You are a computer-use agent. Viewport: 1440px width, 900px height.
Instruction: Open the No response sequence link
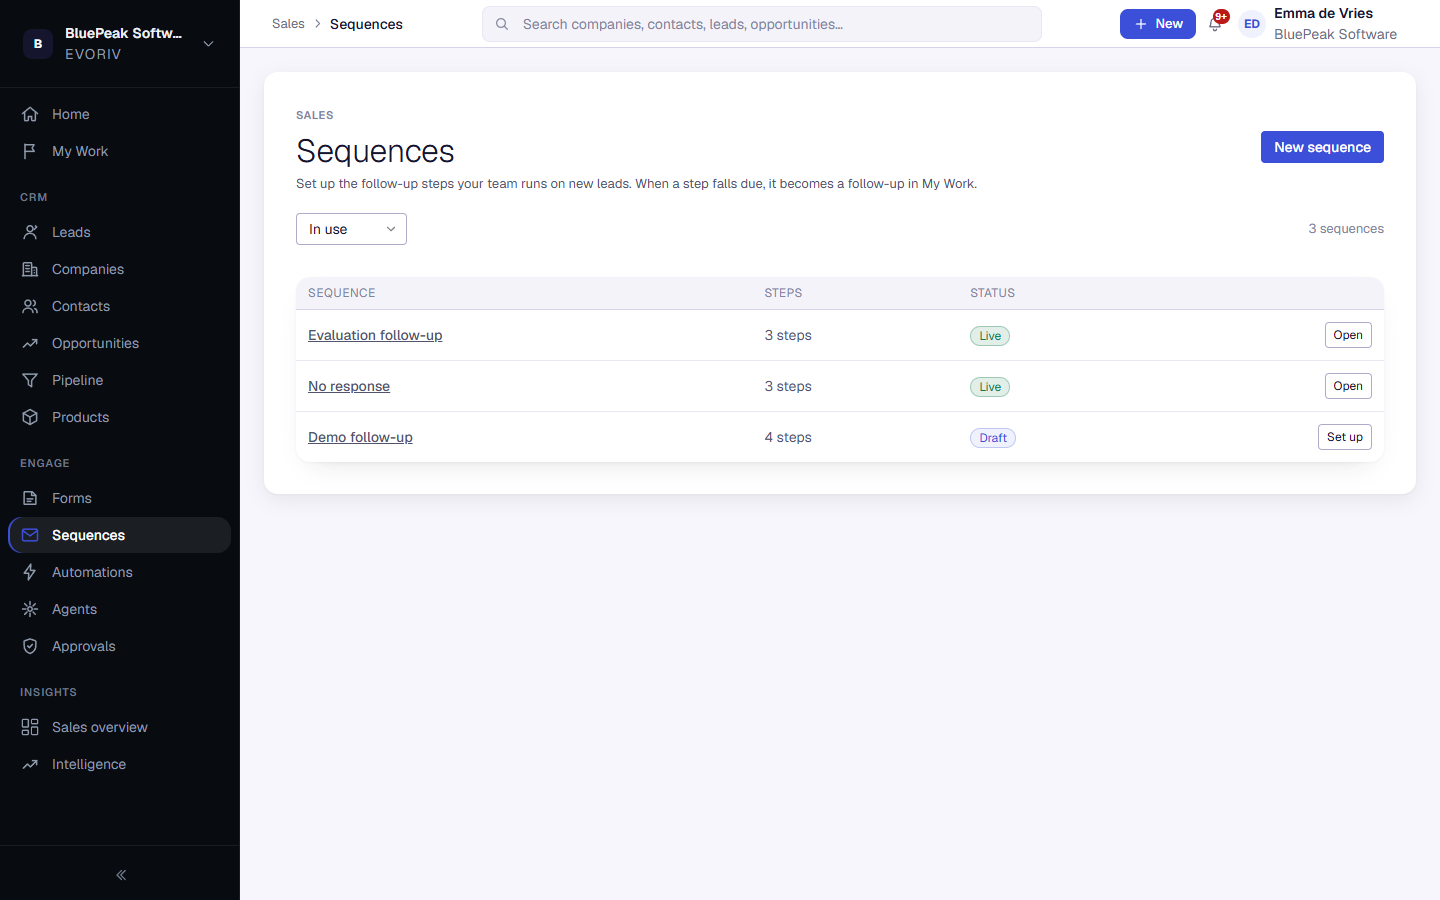click(349, 386)
